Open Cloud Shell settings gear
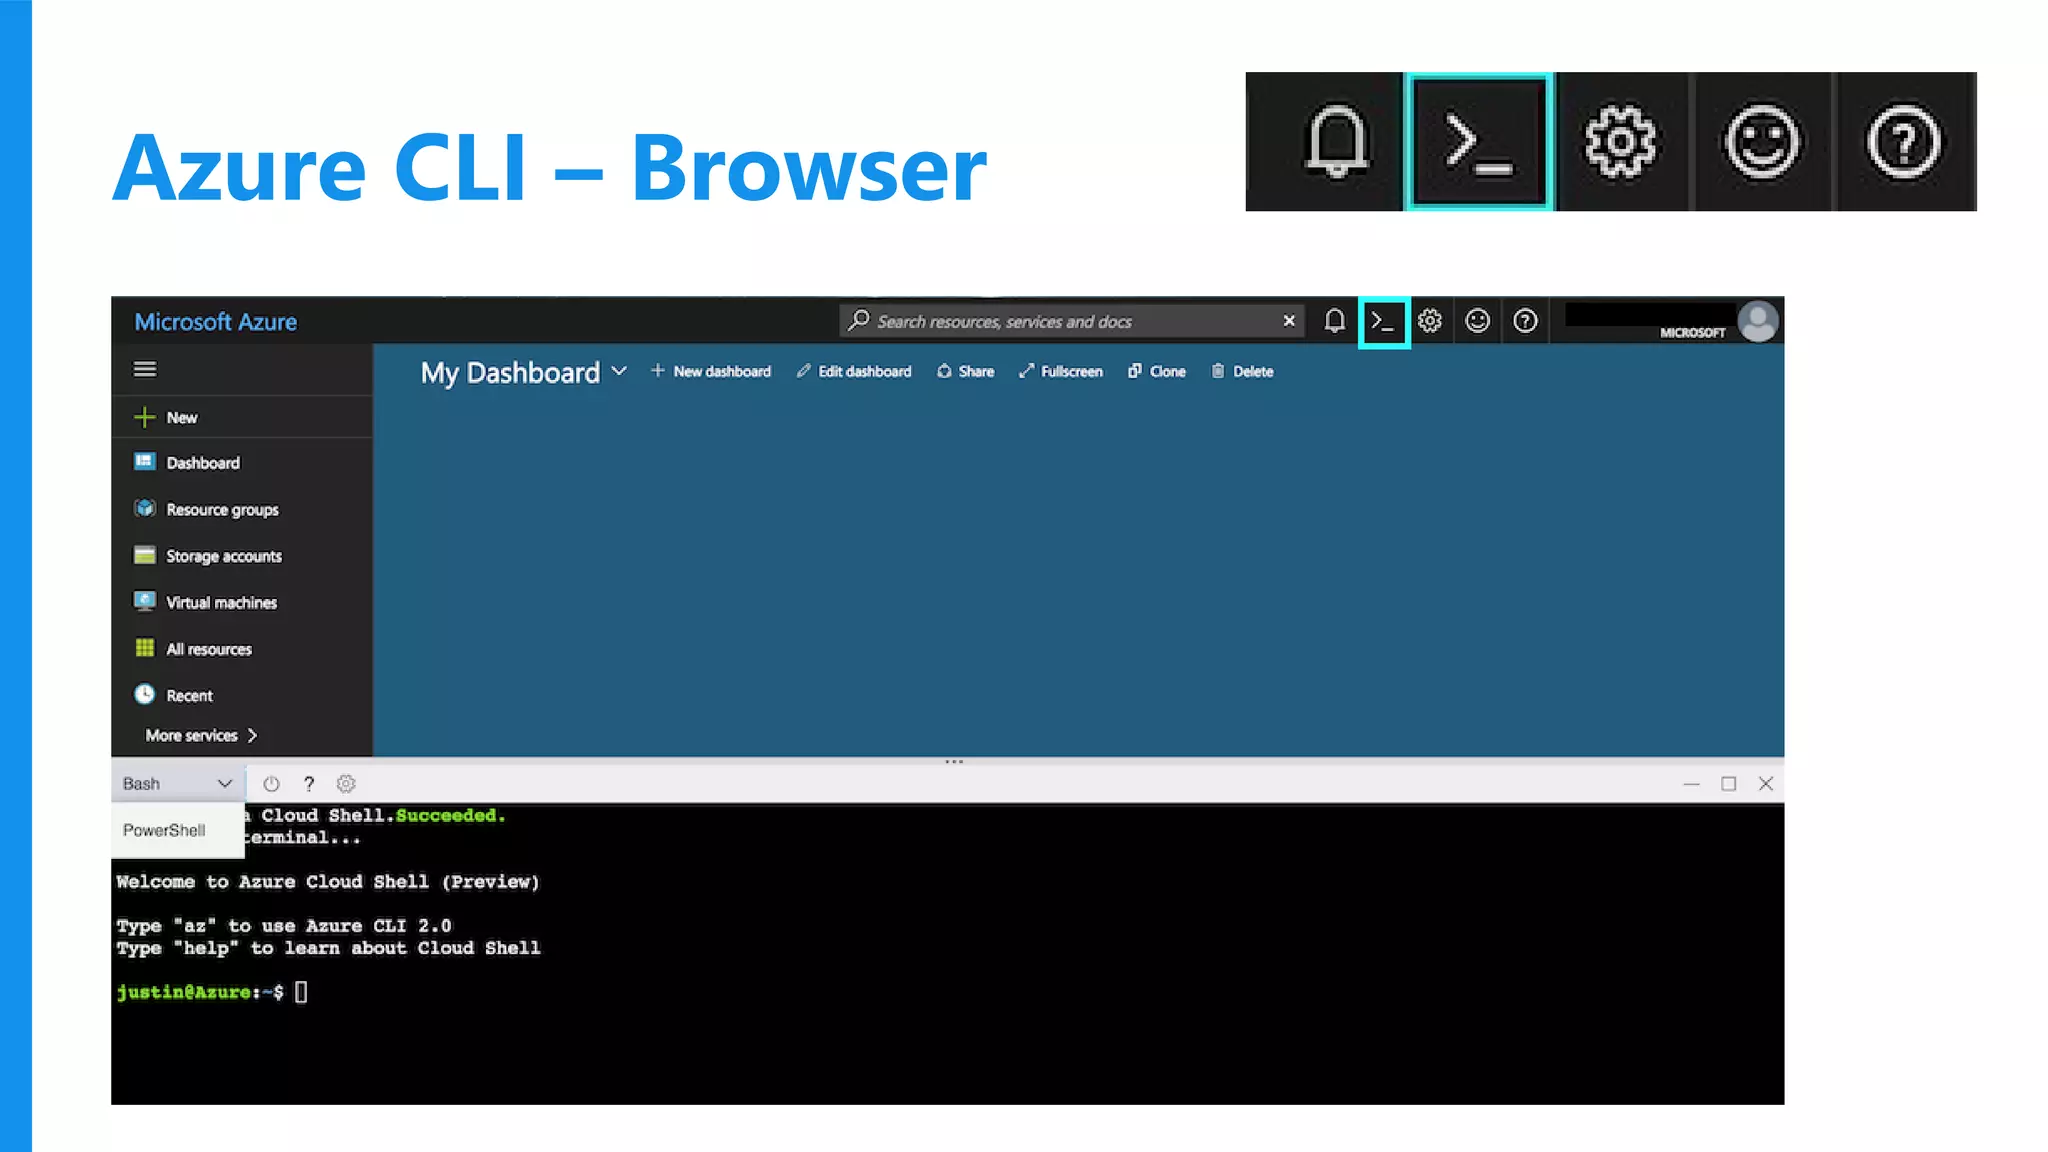The image size is (2048, 1152). point(346,784)
